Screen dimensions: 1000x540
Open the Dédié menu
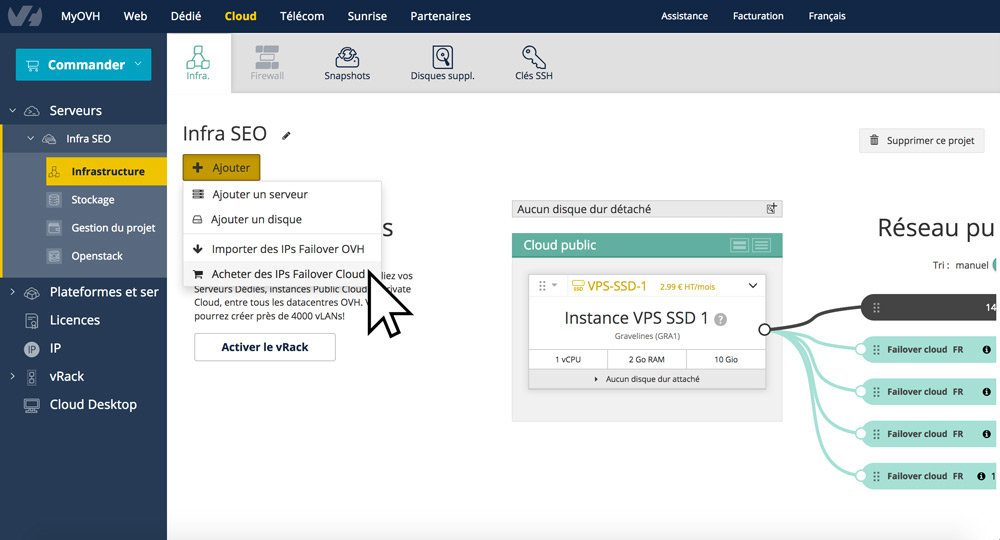186,16
